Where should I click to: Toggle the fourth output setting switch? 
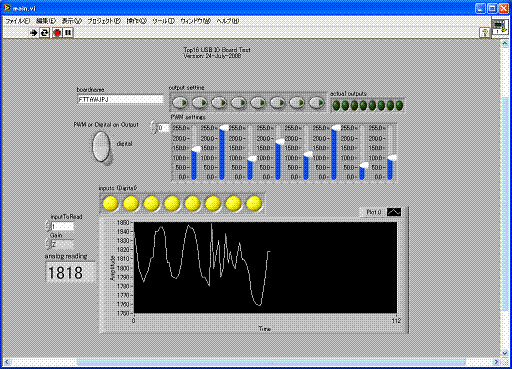click(x=239, y=103)
